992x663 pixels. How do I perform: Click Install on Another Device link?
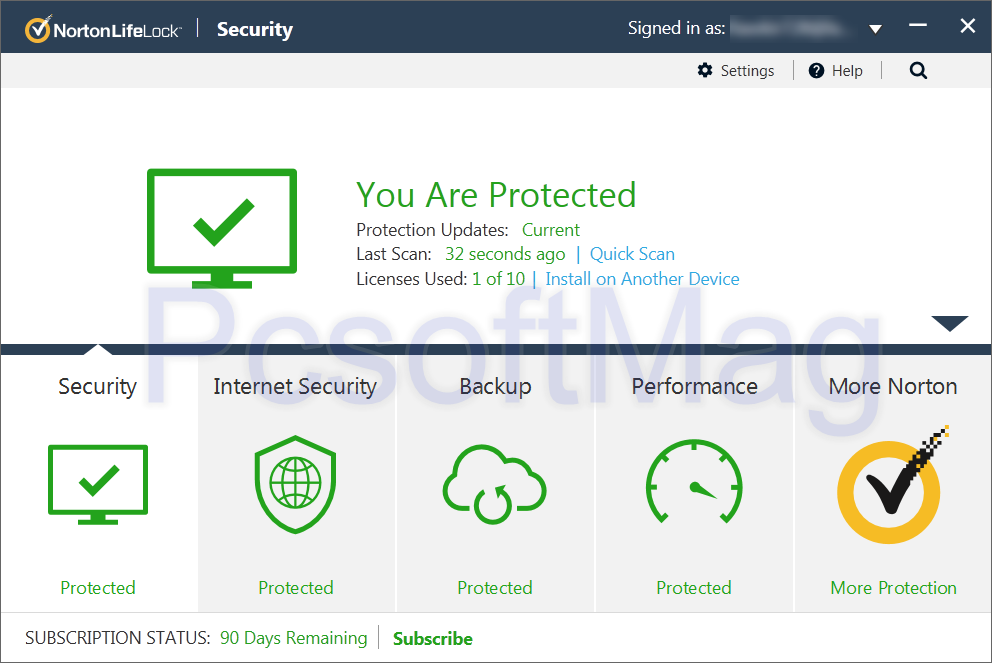(x=642, y=279)
